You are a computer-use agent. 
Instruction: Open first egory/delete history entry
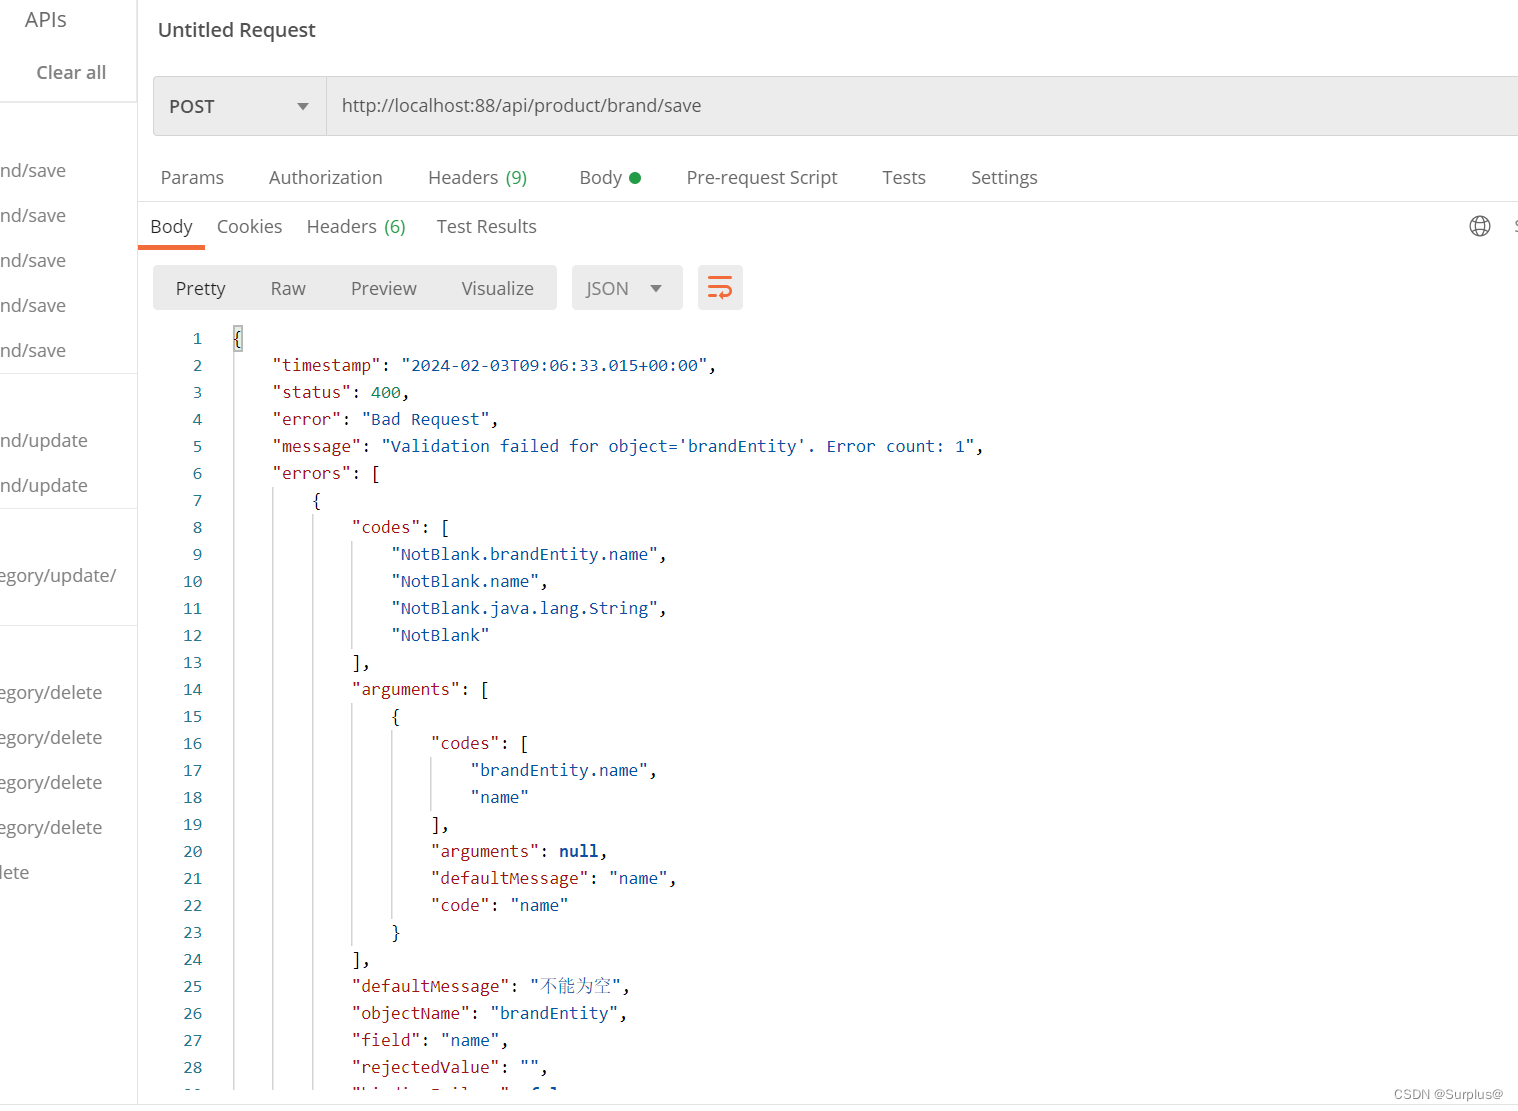point(51,692)
